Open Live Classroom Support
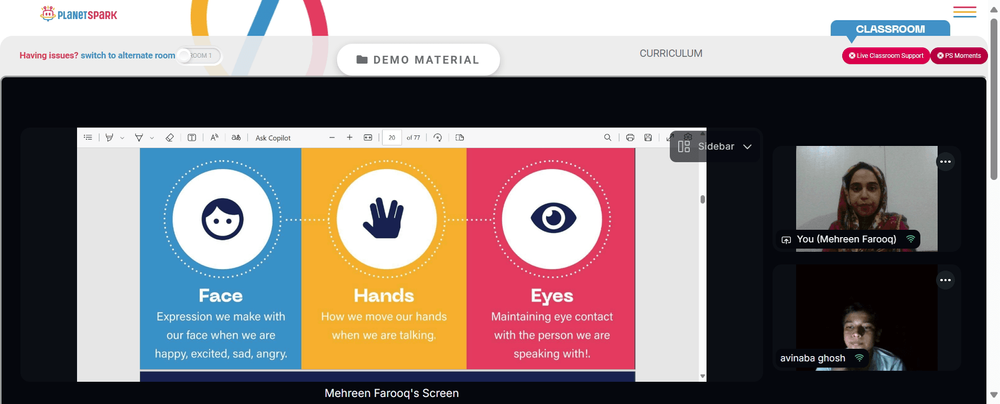 [886, 56]
